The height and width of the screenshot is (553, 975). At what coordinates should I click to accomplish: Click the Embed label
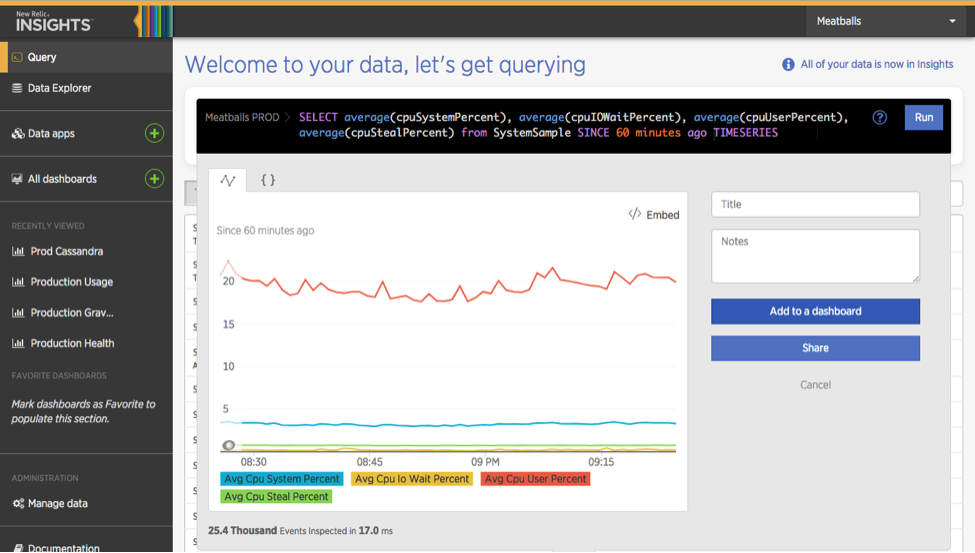coord(663,215)
